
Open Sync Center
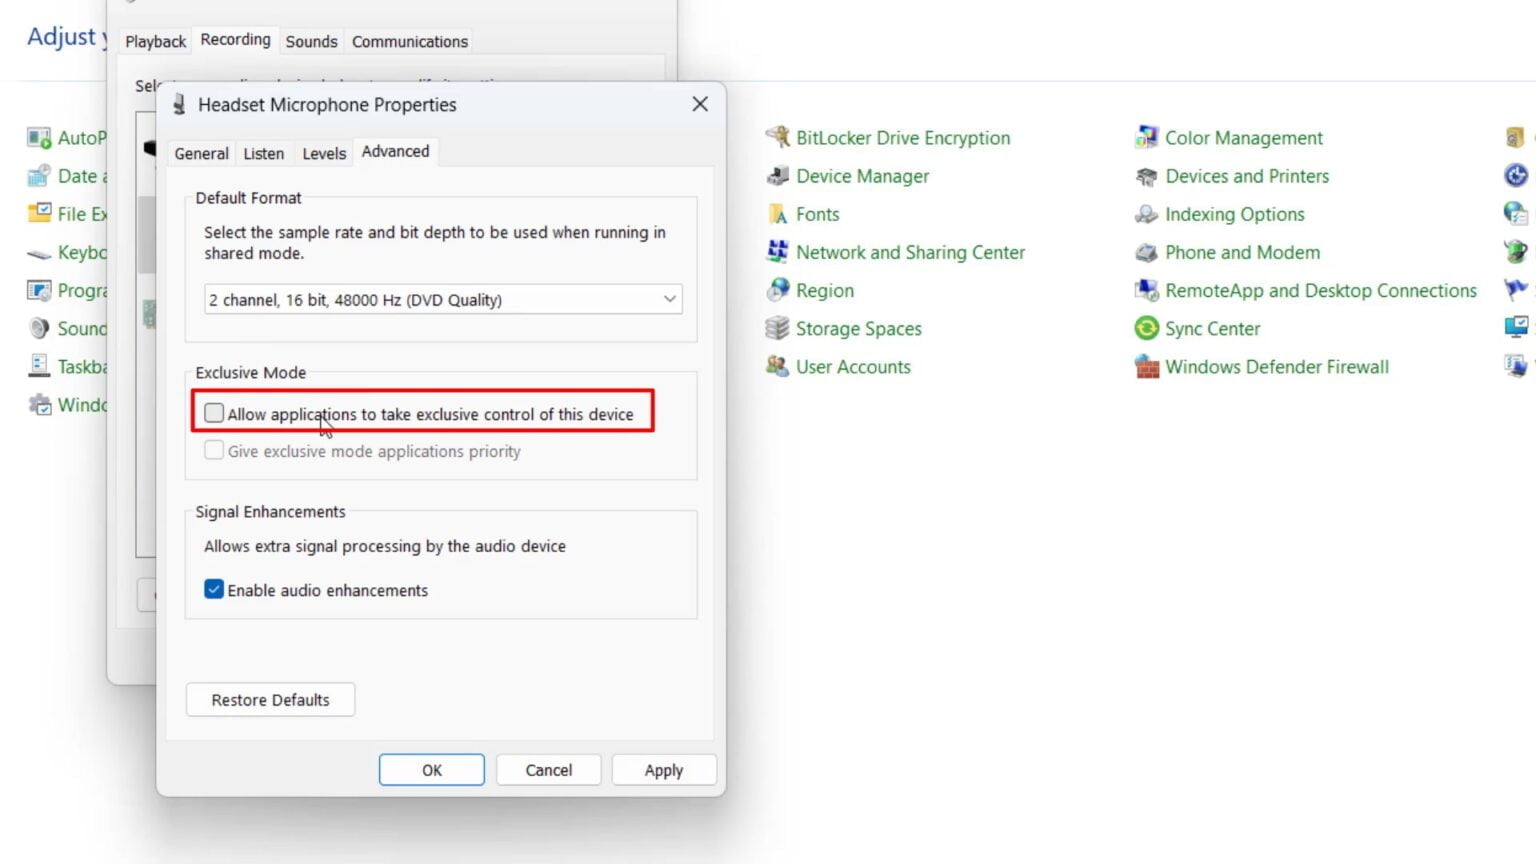click(x=1213, y=328)
